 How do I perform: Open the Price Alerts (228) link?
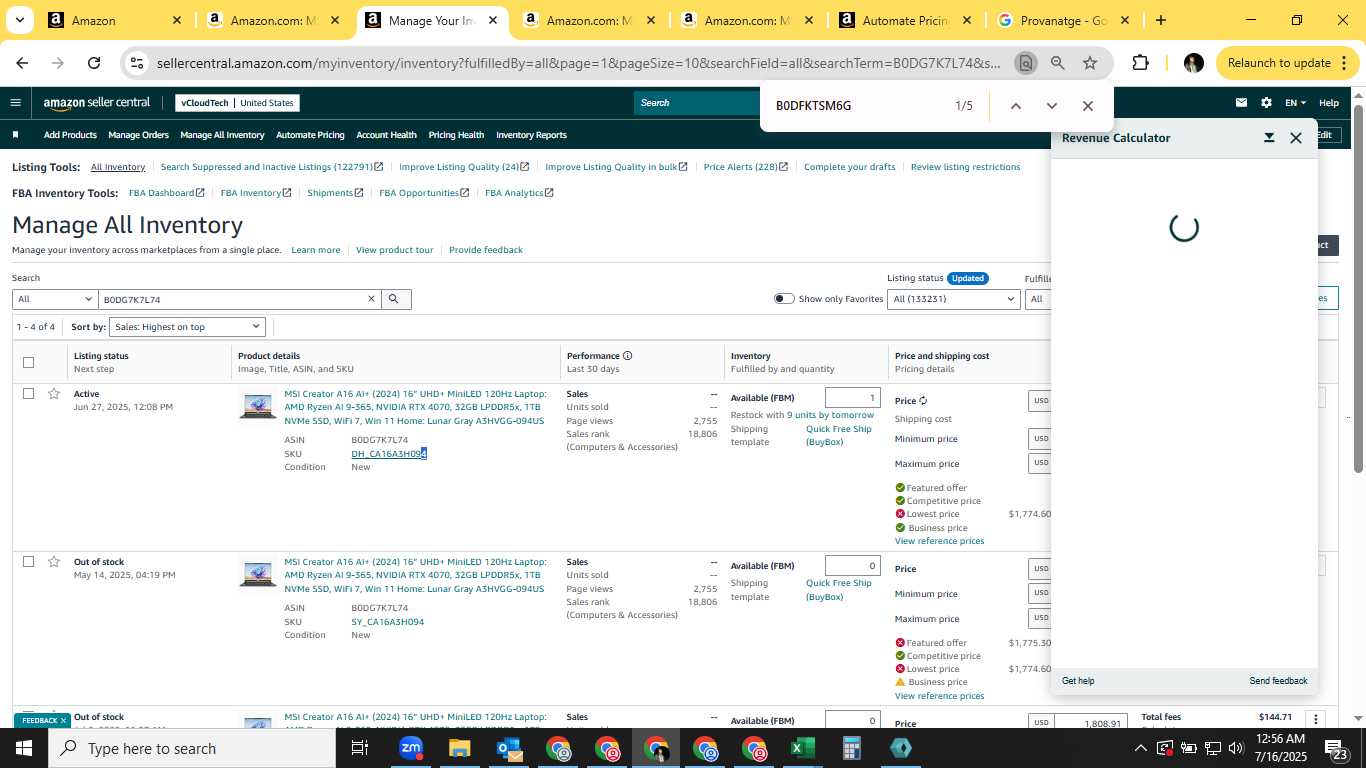coord(745,167)
